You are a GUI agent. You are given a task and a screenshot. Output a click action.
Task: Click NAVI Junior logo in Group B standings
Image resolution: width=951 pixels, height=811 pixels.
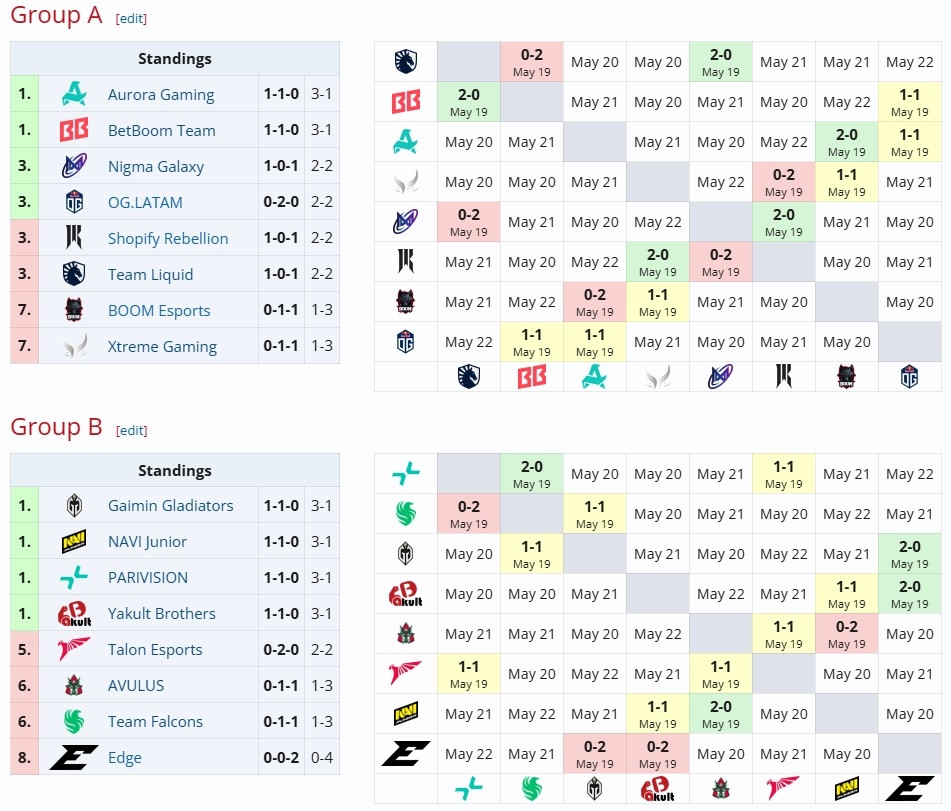[74, 542]
